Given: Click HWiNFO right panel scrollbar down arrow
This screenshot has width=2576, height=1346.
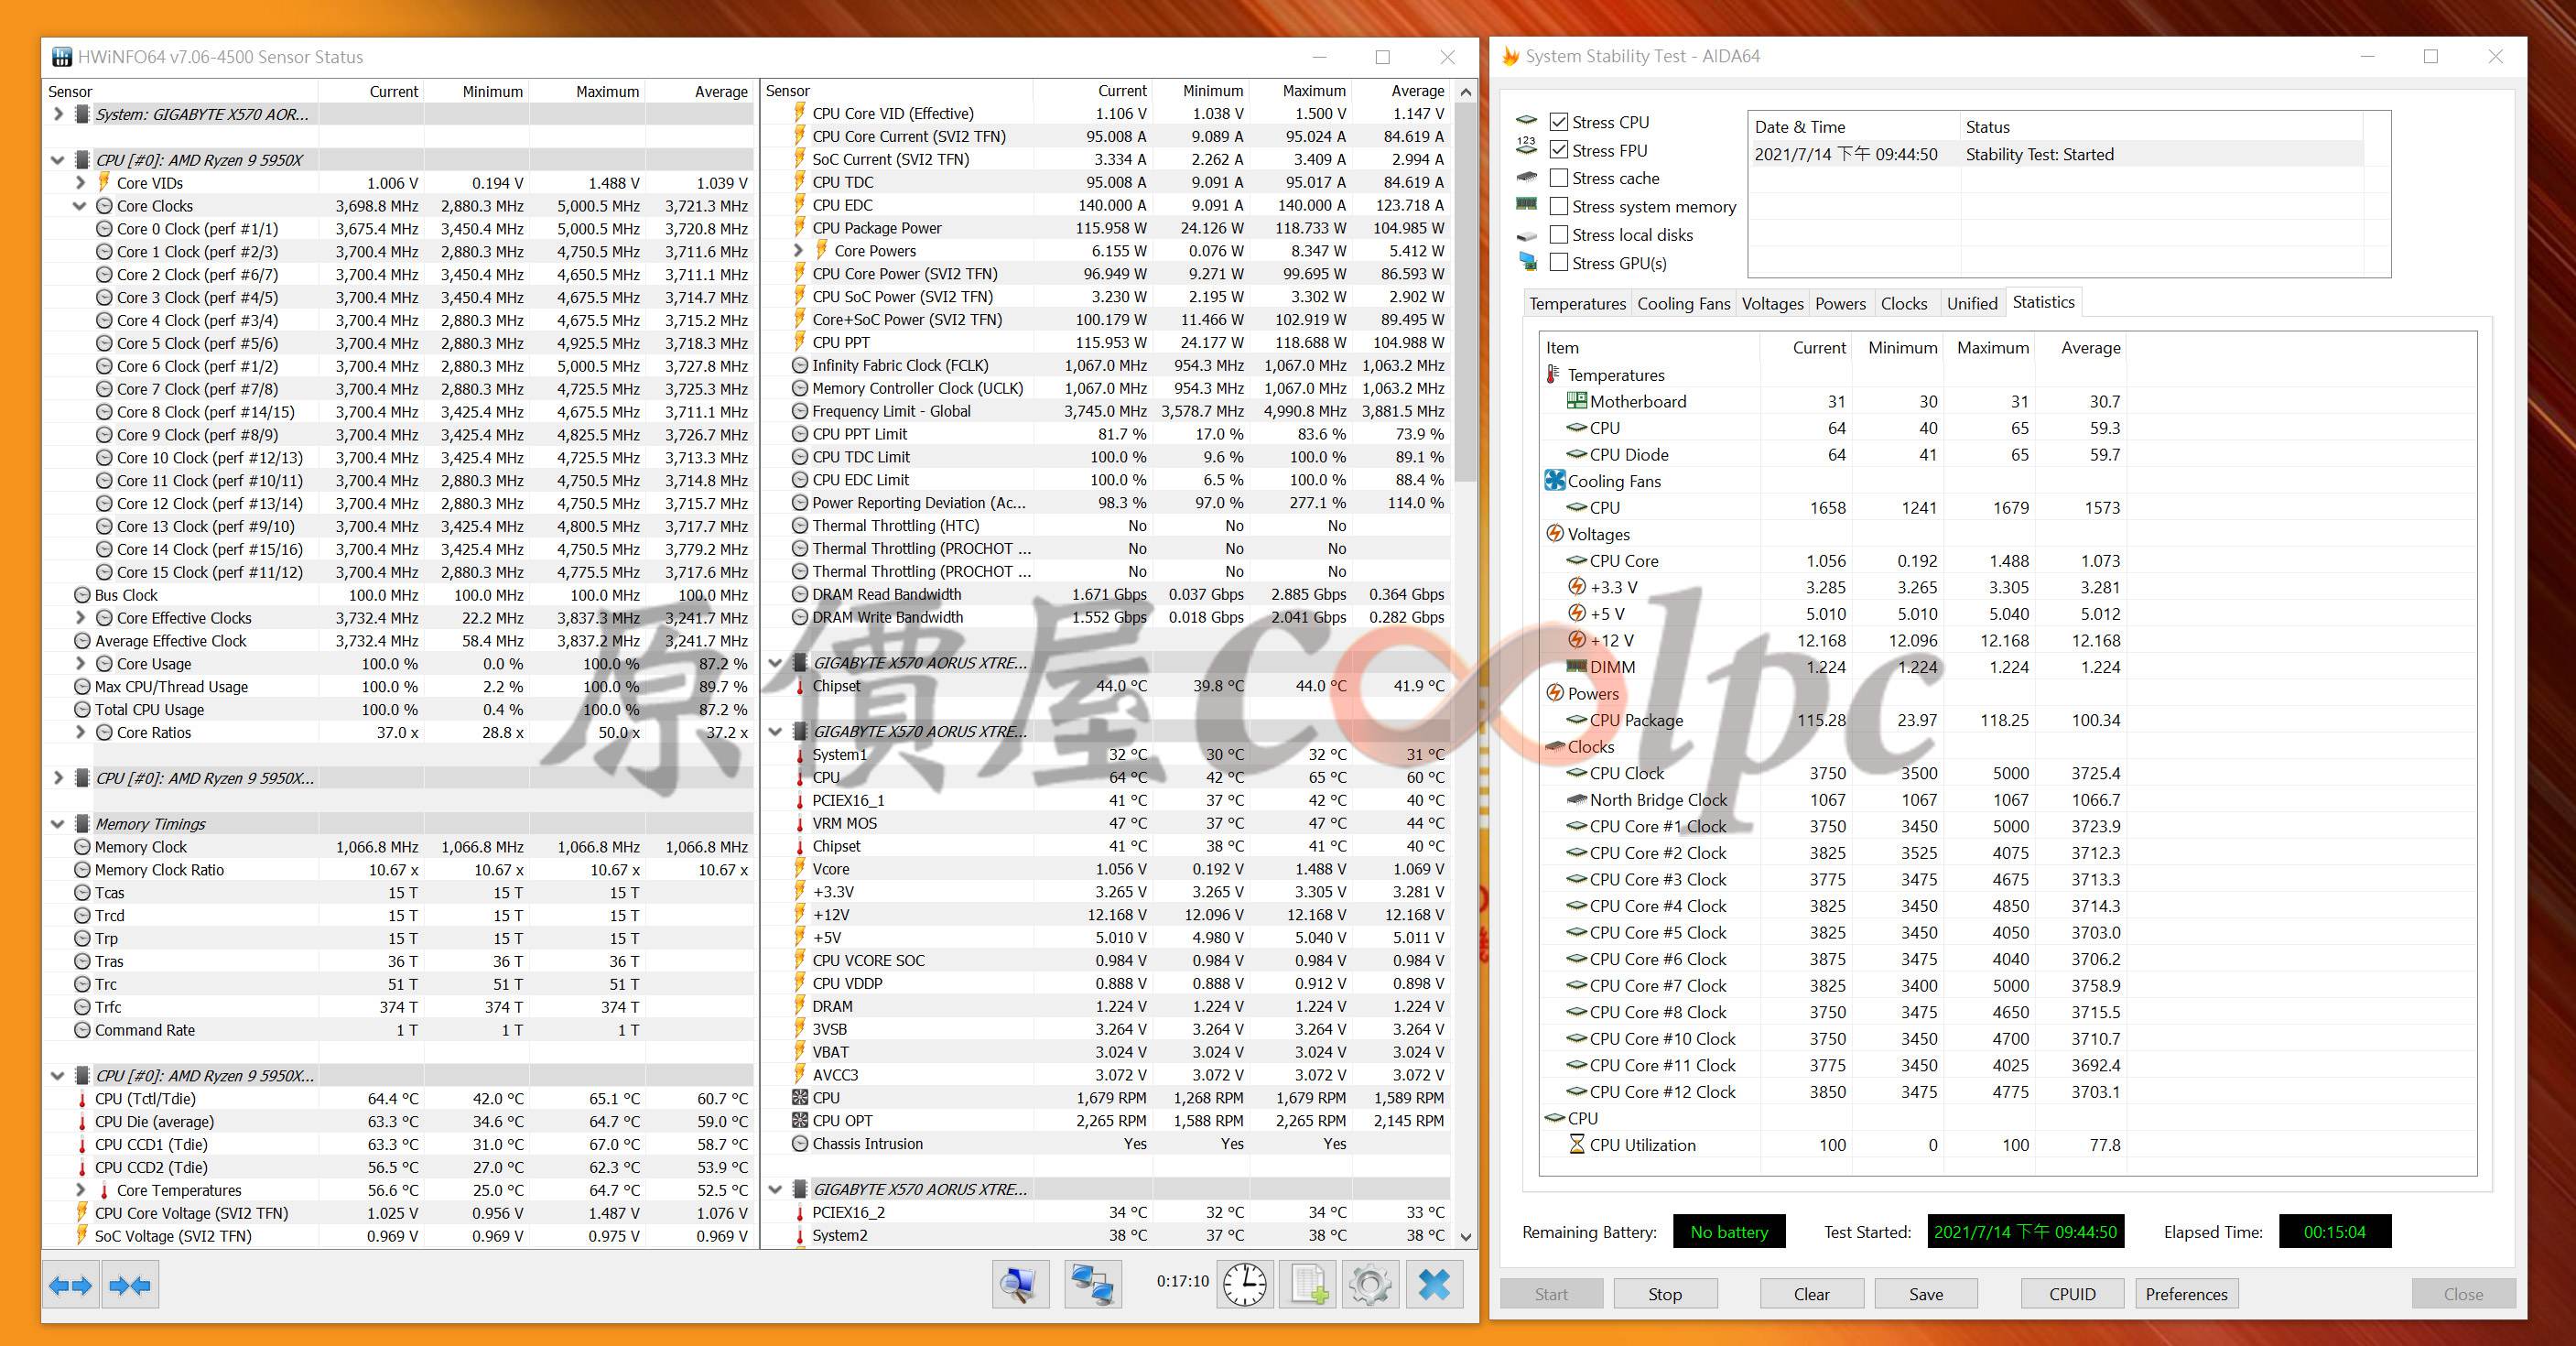Looking at the screenshot, I should [1466, 1236].
